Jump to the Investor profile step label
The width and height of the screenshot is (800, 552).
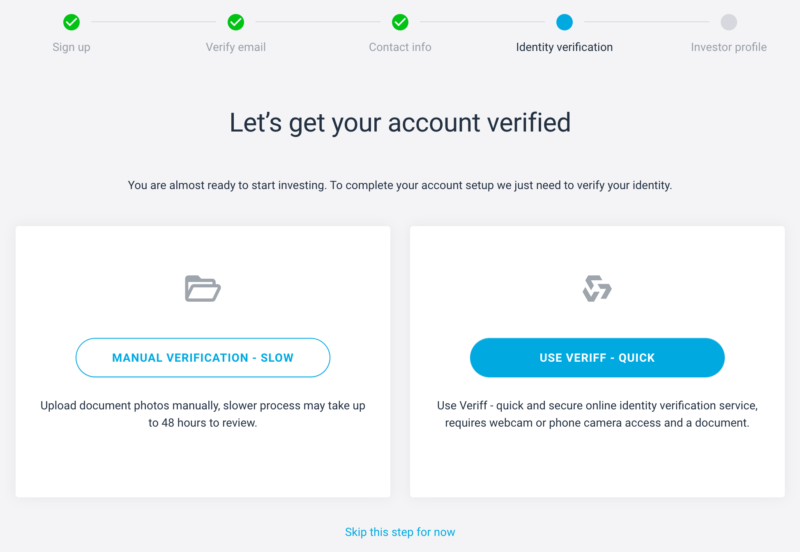(729, 47)
